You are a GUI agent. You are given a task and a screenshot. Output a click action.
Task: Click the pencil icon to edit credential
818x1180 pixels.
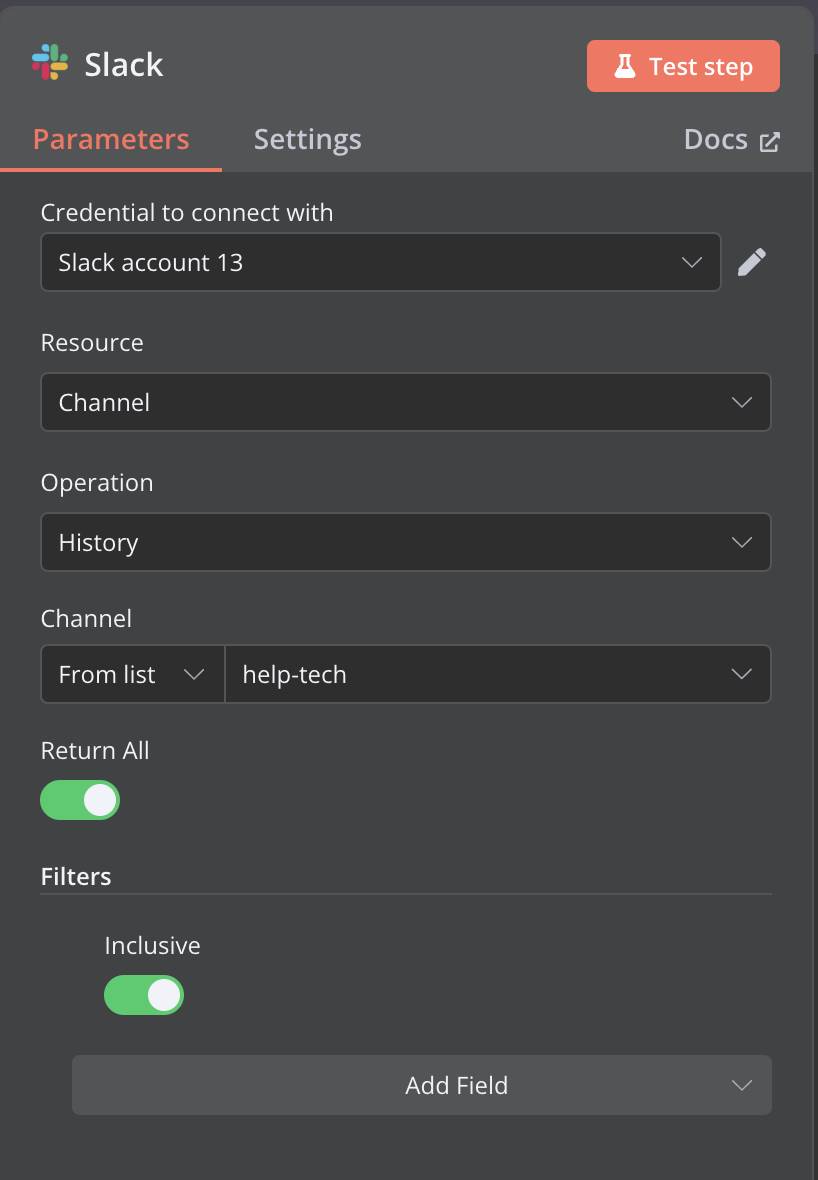[752, 262]
